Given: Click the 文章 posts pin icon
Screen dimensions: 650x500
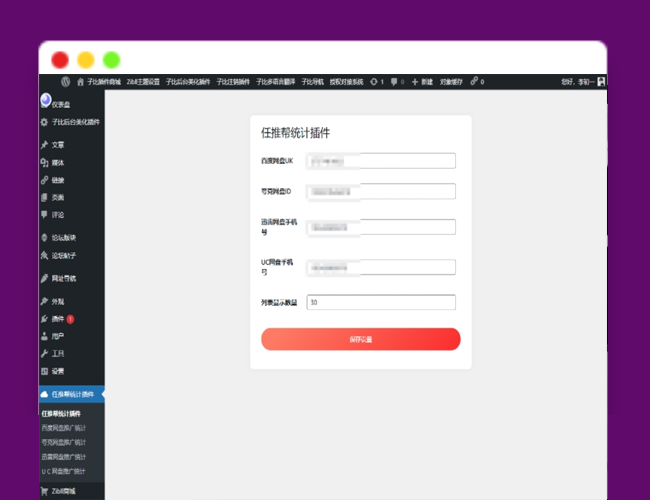Looking at the screenshot, I should tap(44, 145).
